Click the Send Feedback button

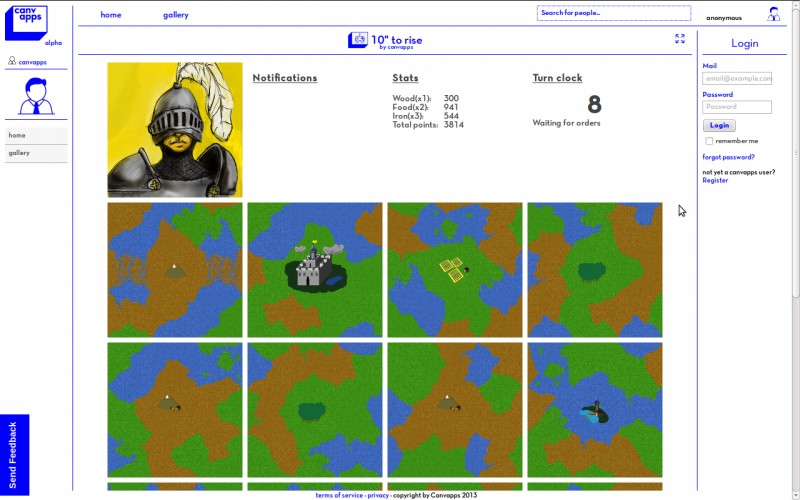[x=14, y=455]
